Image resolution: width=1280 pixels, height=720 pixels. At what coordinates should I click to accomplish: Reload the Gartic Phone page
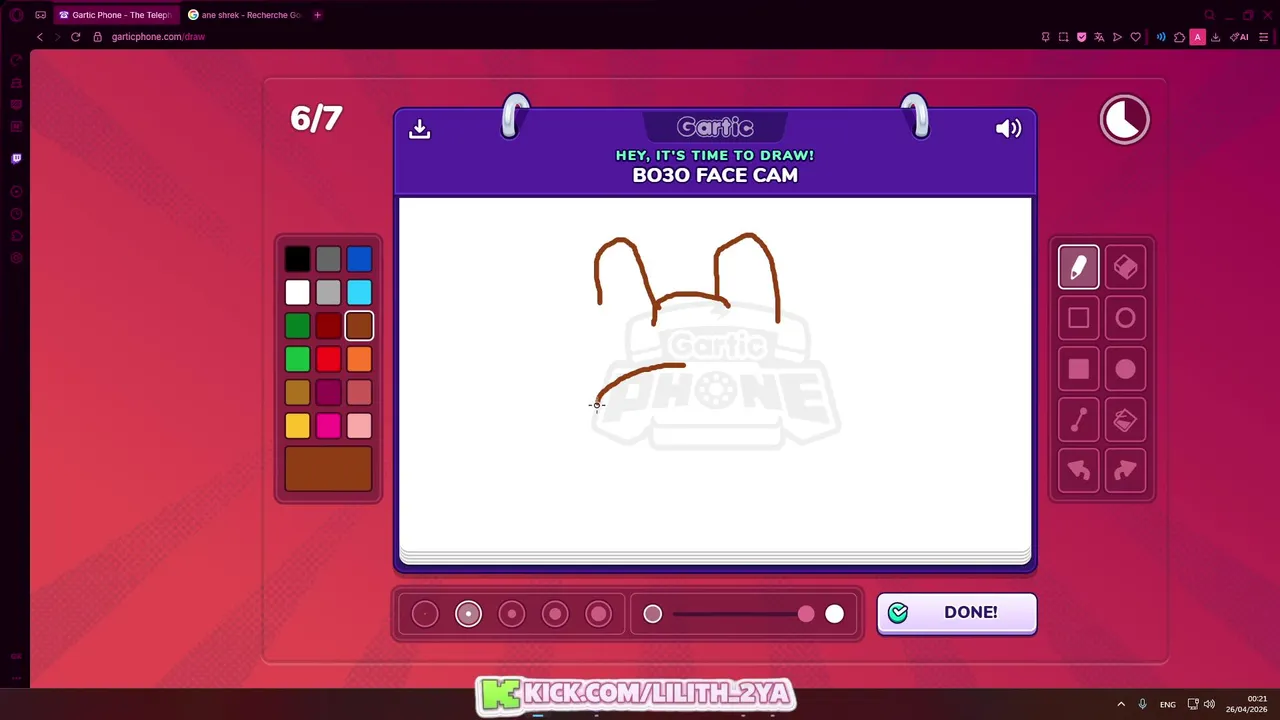coord(75,37)
